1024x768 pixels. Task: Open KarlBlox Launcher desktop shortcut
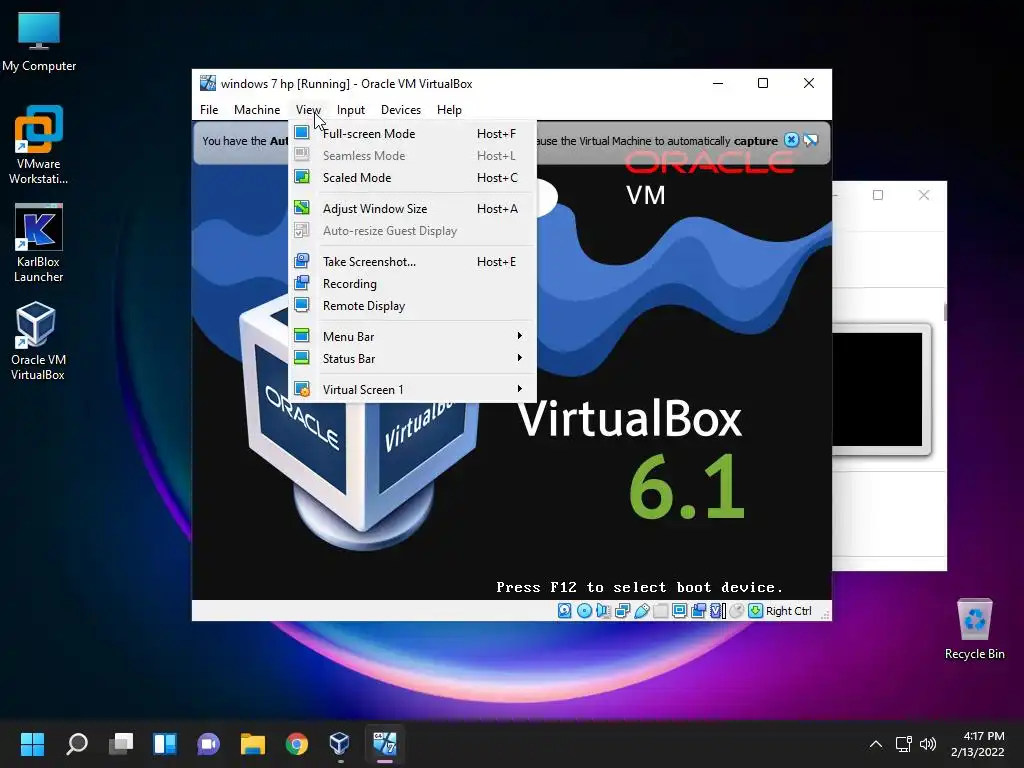(39, 243)
